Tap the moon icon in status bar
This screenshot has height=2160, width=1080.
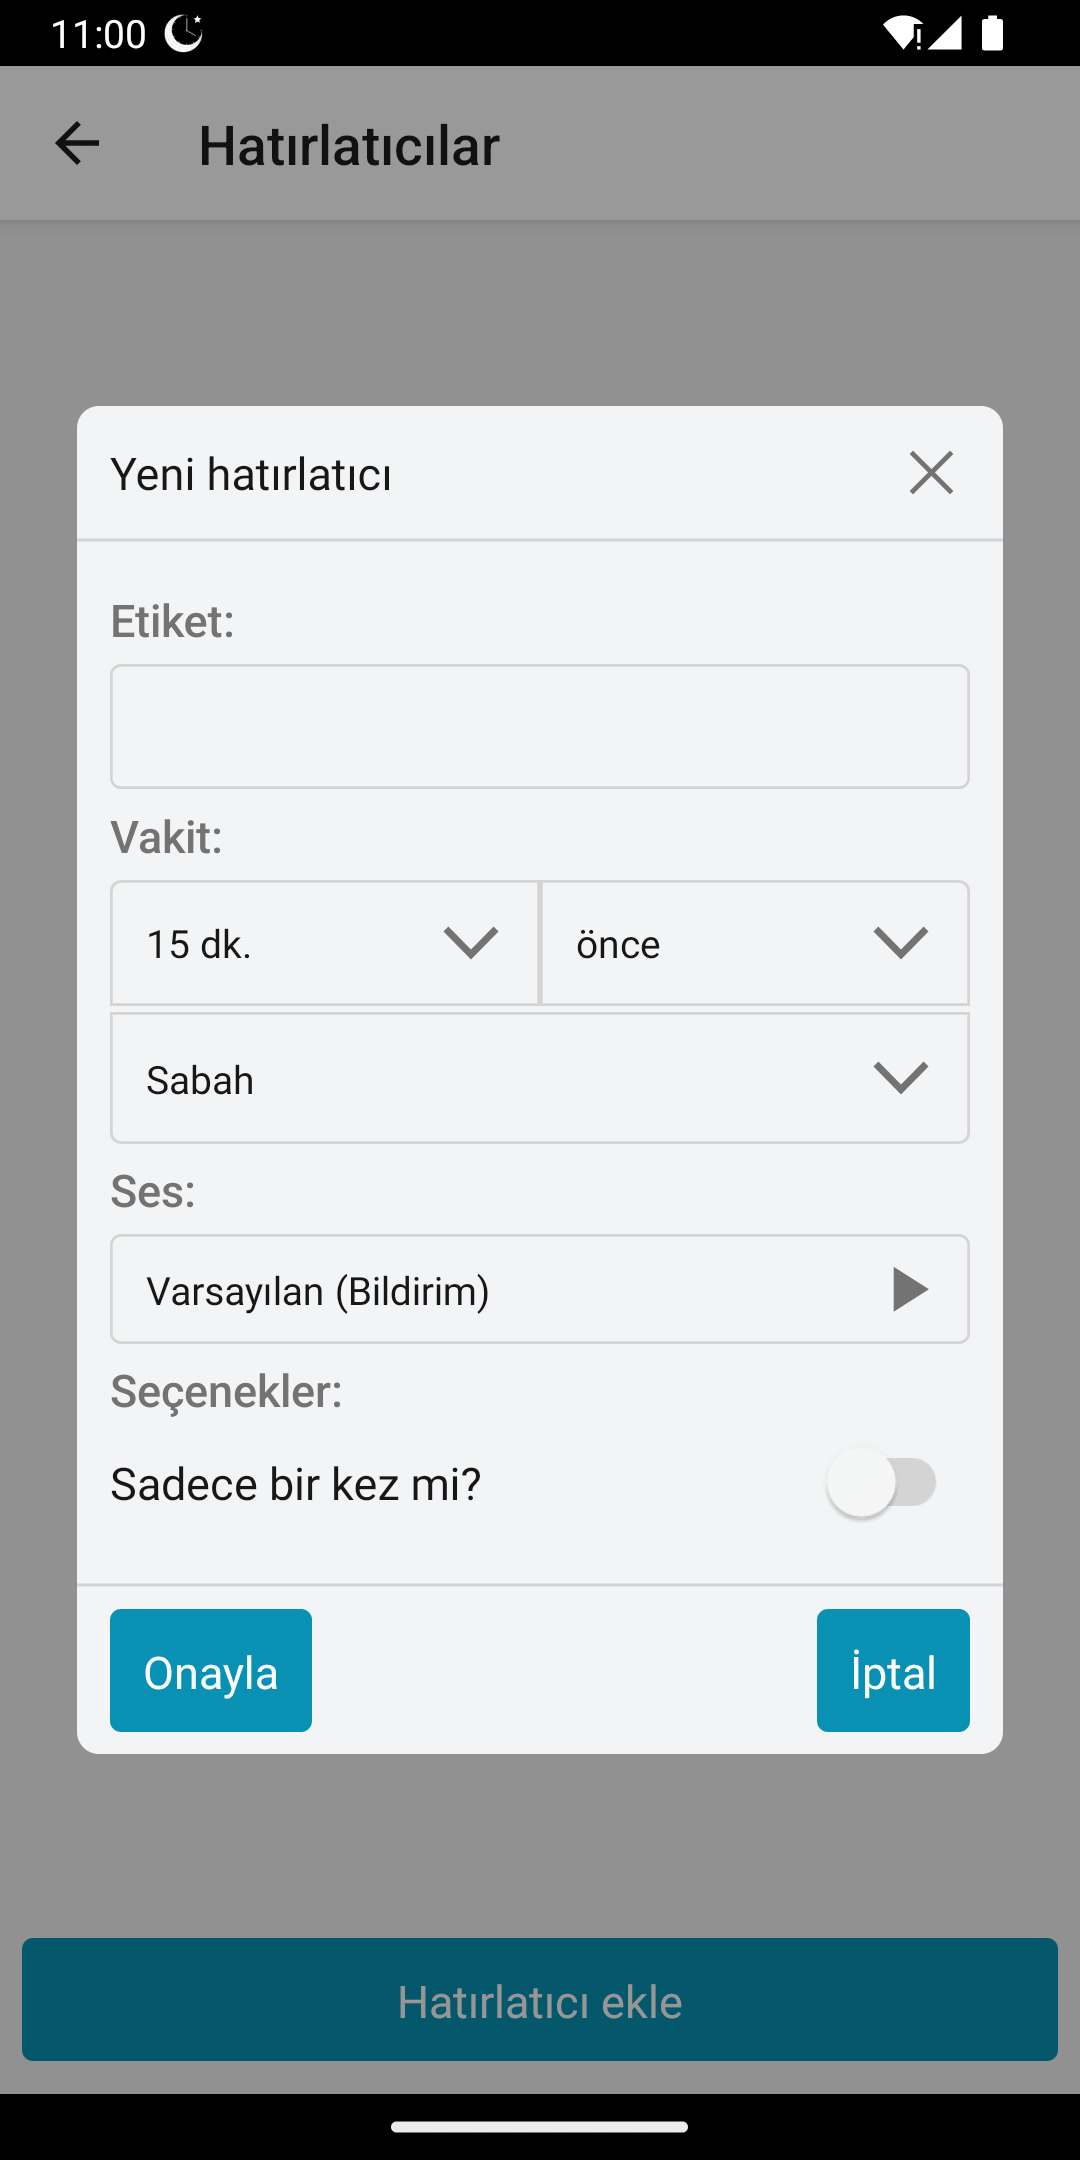click(x=184, y=33)
